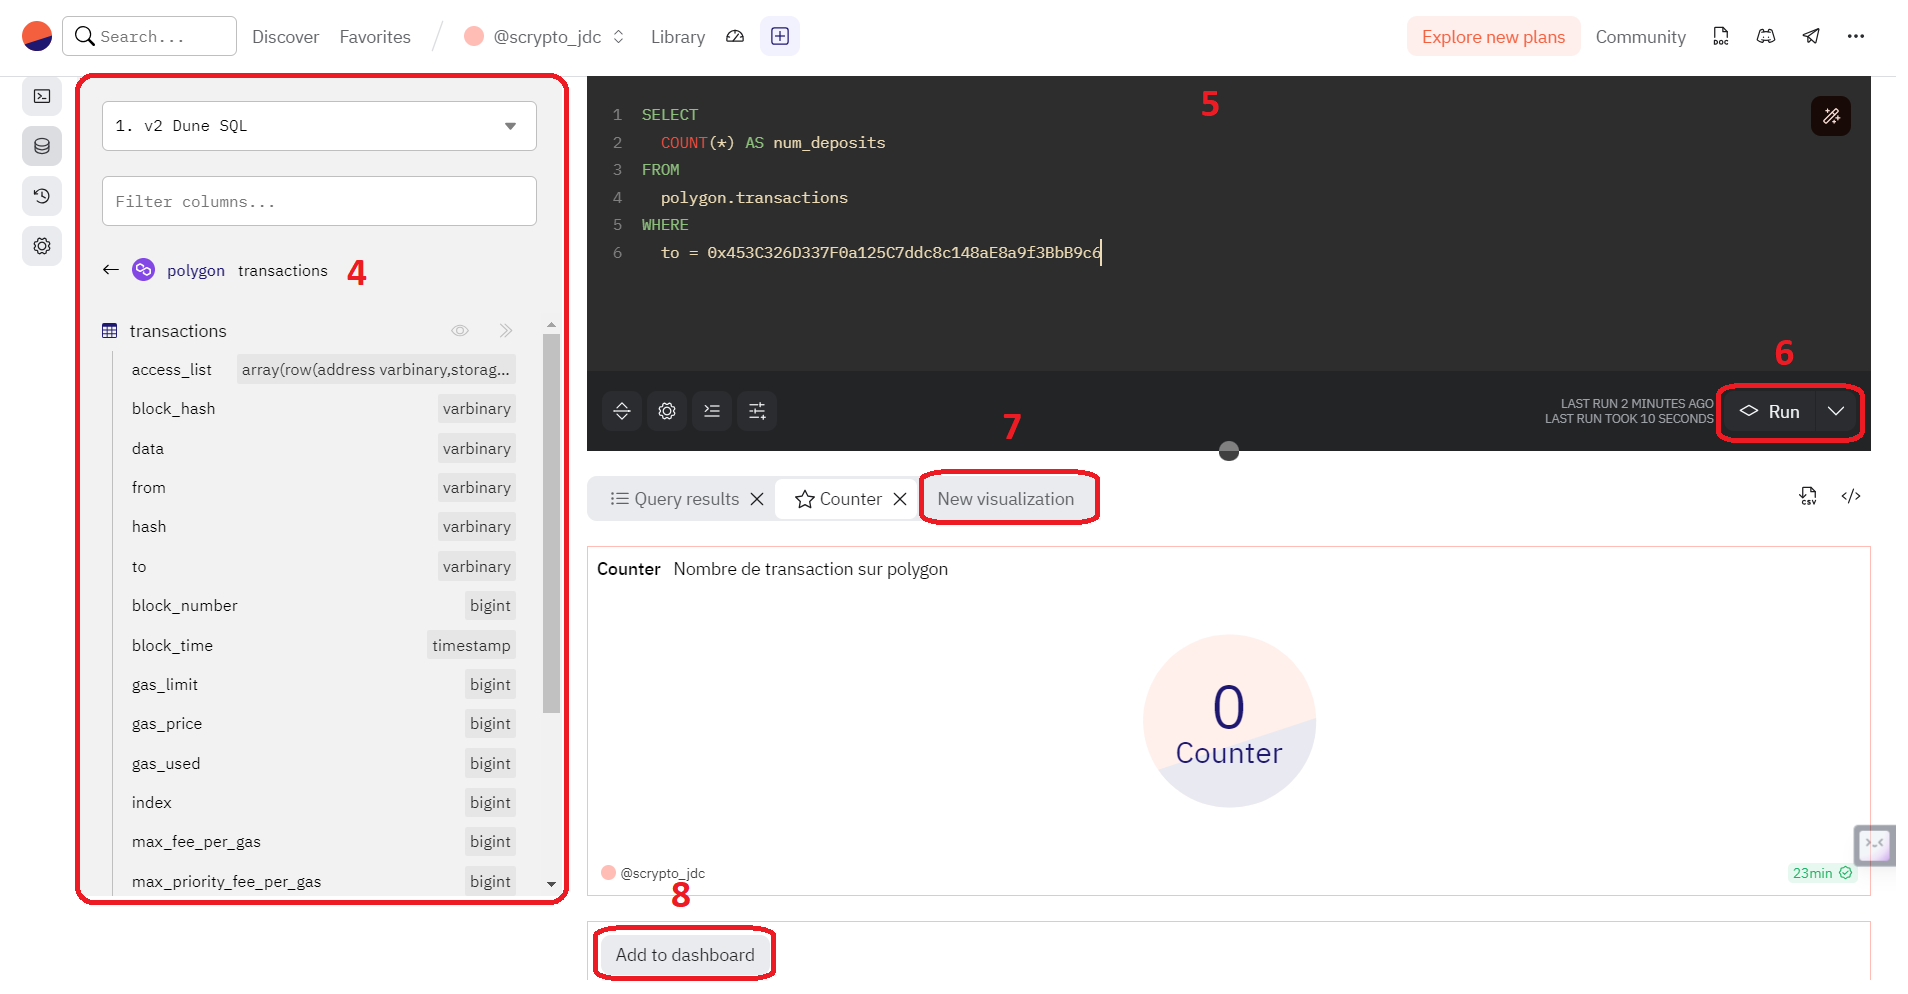
Task: Click the embed code icon
Action: tap(1851, 496)
